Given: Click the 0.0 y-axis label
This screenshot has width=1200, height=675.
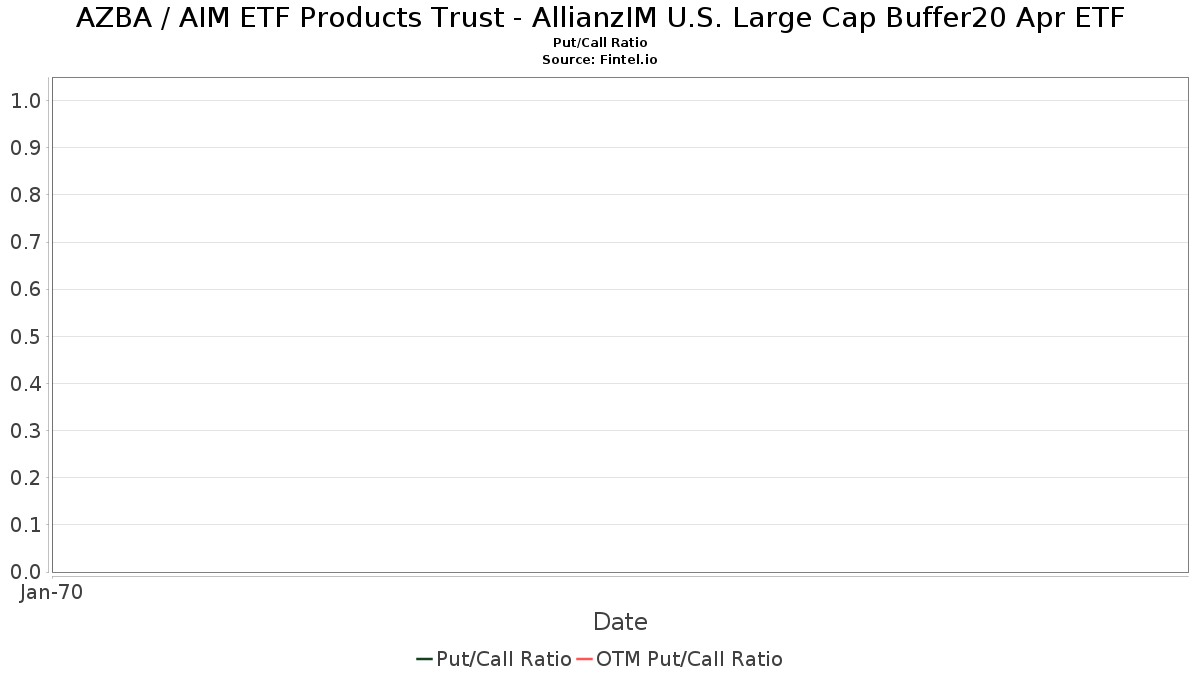Looking at the screenshot, I should (x=25, y=572).
